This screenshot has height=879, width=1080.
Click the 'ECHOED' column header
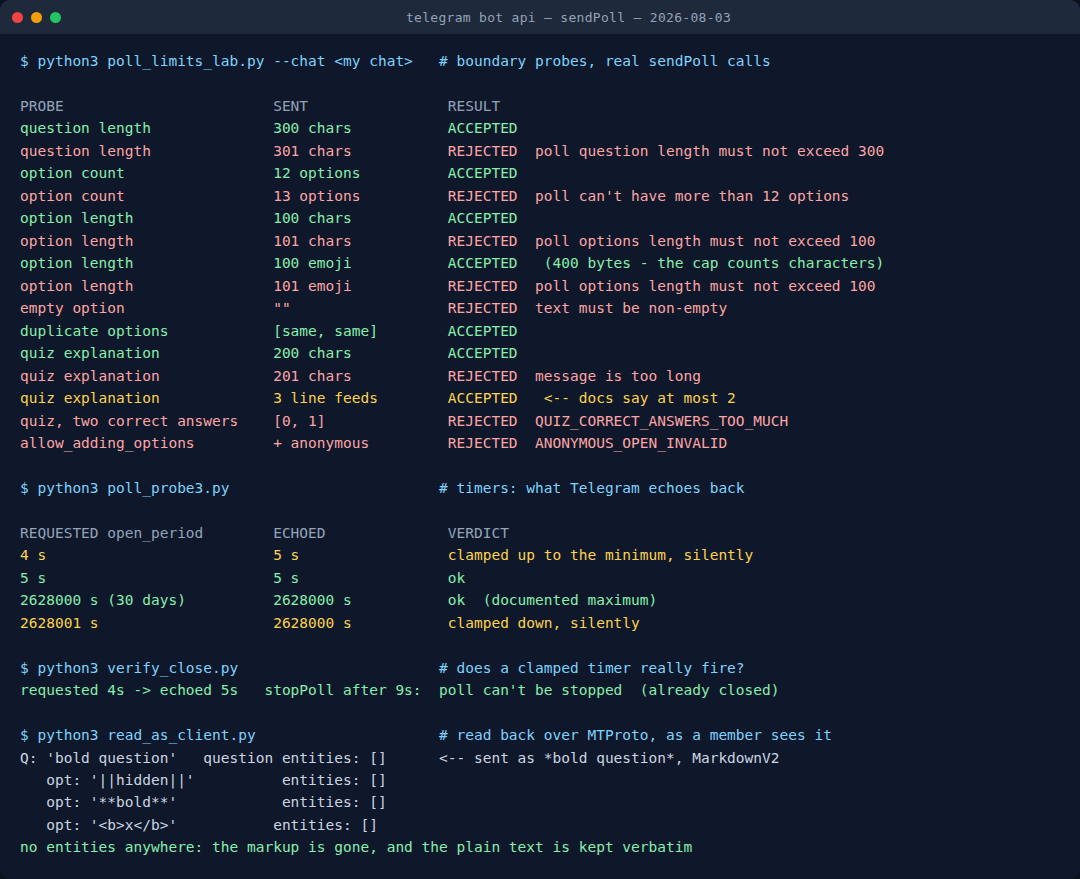point(299,533)
